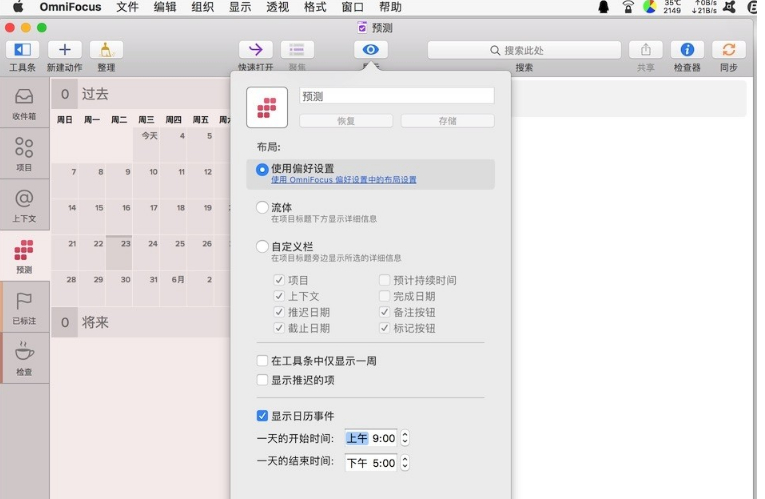The width and height of the screenshot is (765, 499).
Task: Toggle the 上下文 column checkbox
Action: (279, 296)
